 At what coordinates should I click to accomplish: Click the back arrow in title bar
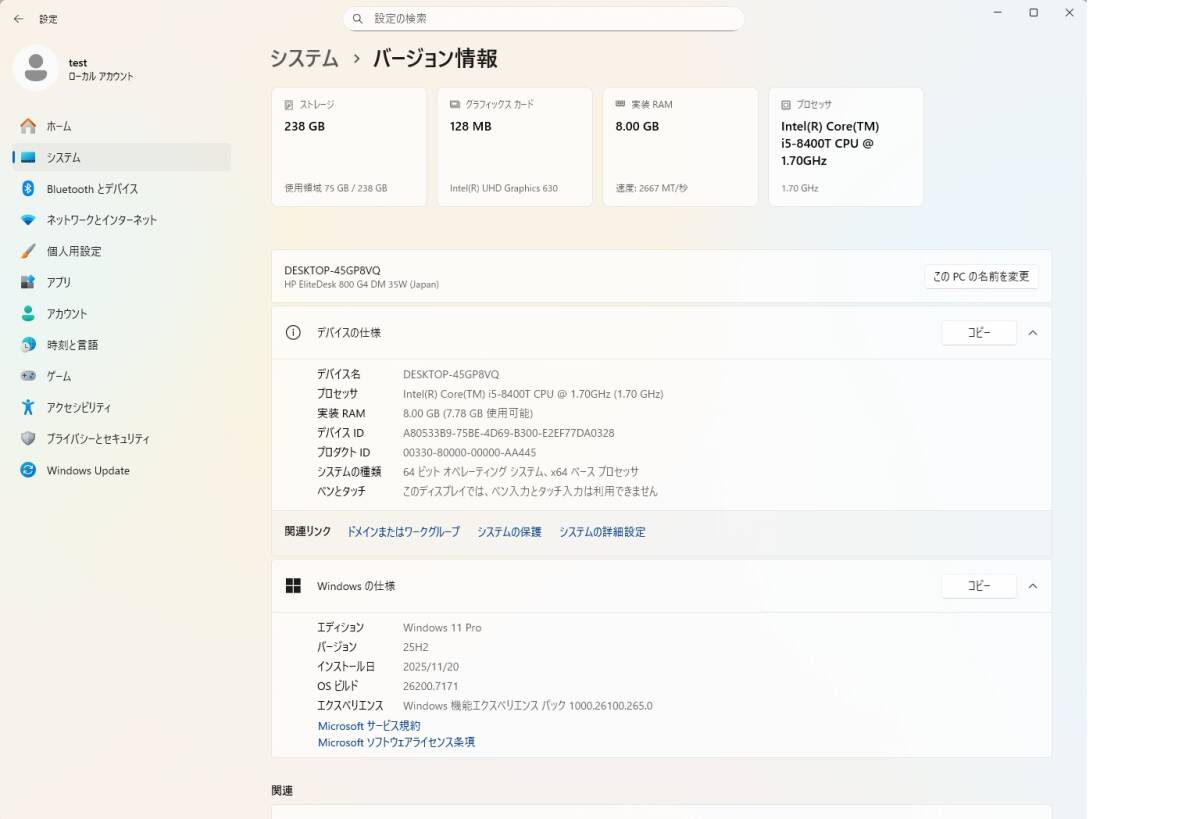(x=18, y=19)
